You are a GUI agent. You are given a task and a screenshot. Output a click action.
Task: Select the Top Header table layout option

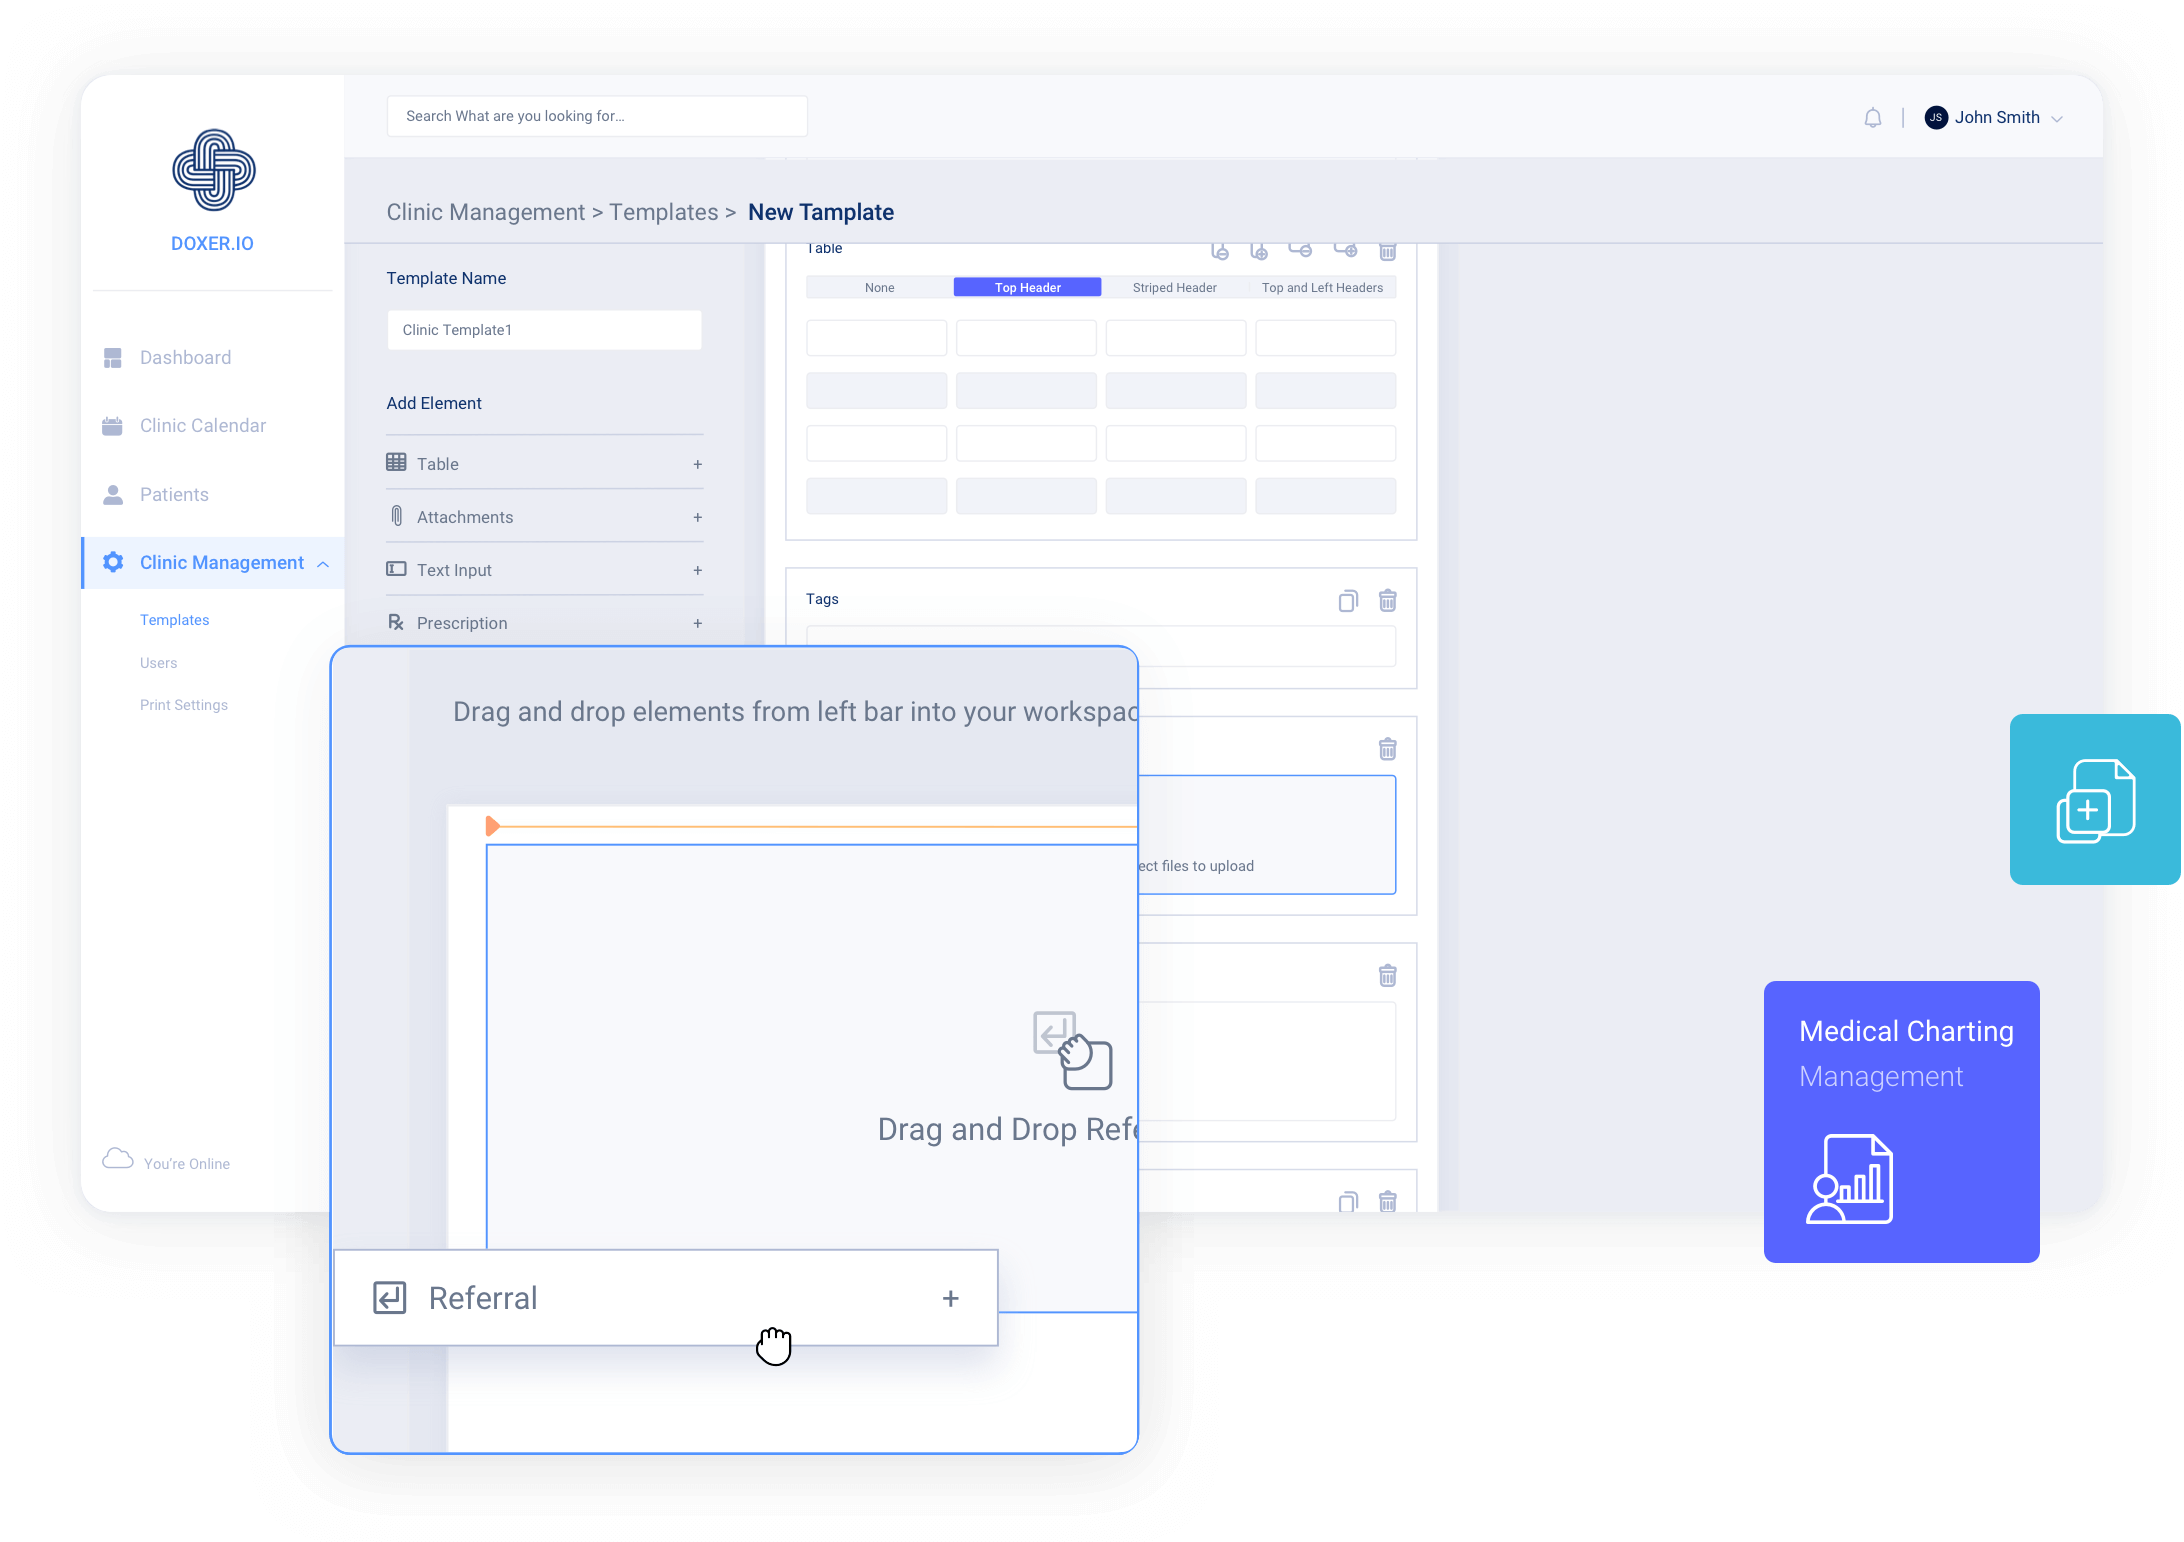pos(1026,287)
